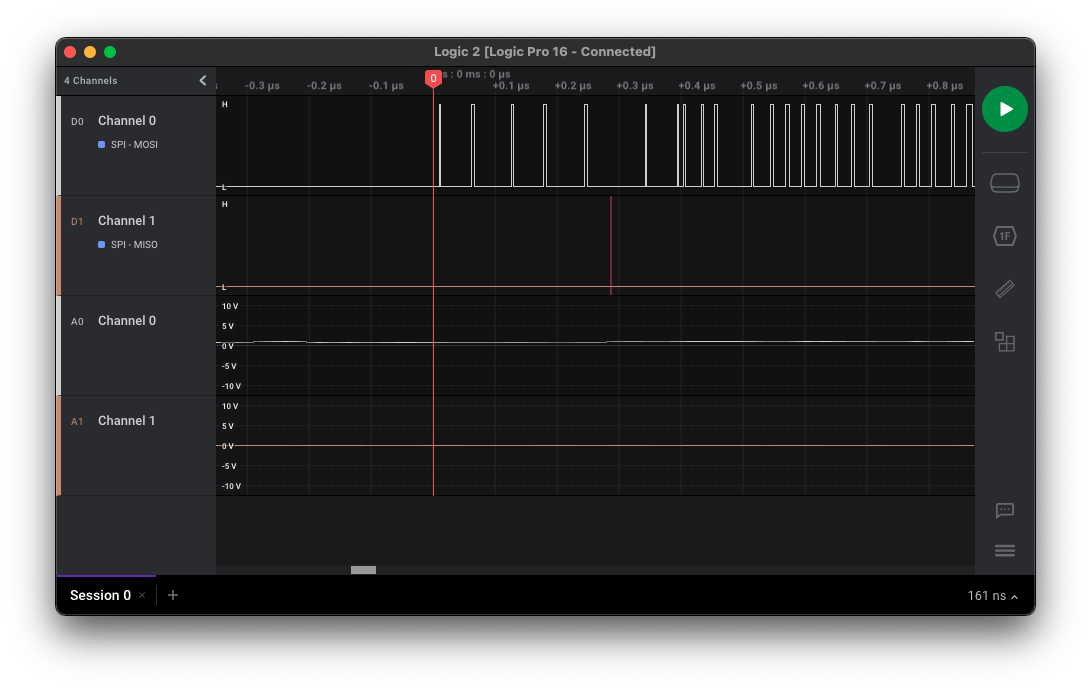Screen dimensions: 1091x689
Task: Collapse the channels sidebar with the chevron
Action: click(x=202, y=81)
